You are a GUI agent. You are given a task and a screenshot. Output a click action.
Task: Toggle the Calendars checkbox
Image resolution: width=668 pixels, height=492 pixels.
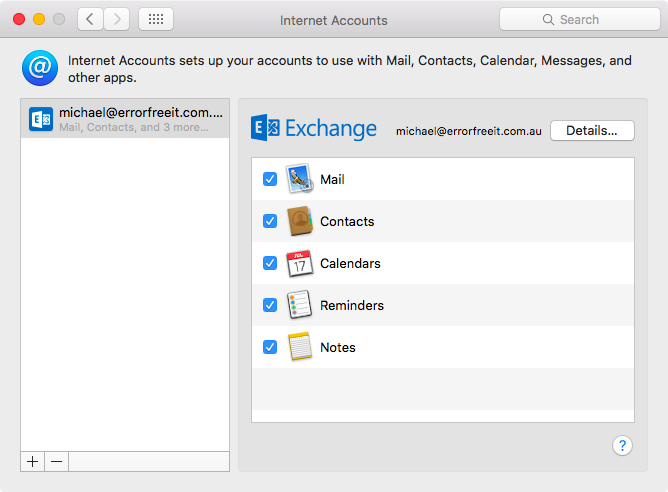(x=270, y=263)
